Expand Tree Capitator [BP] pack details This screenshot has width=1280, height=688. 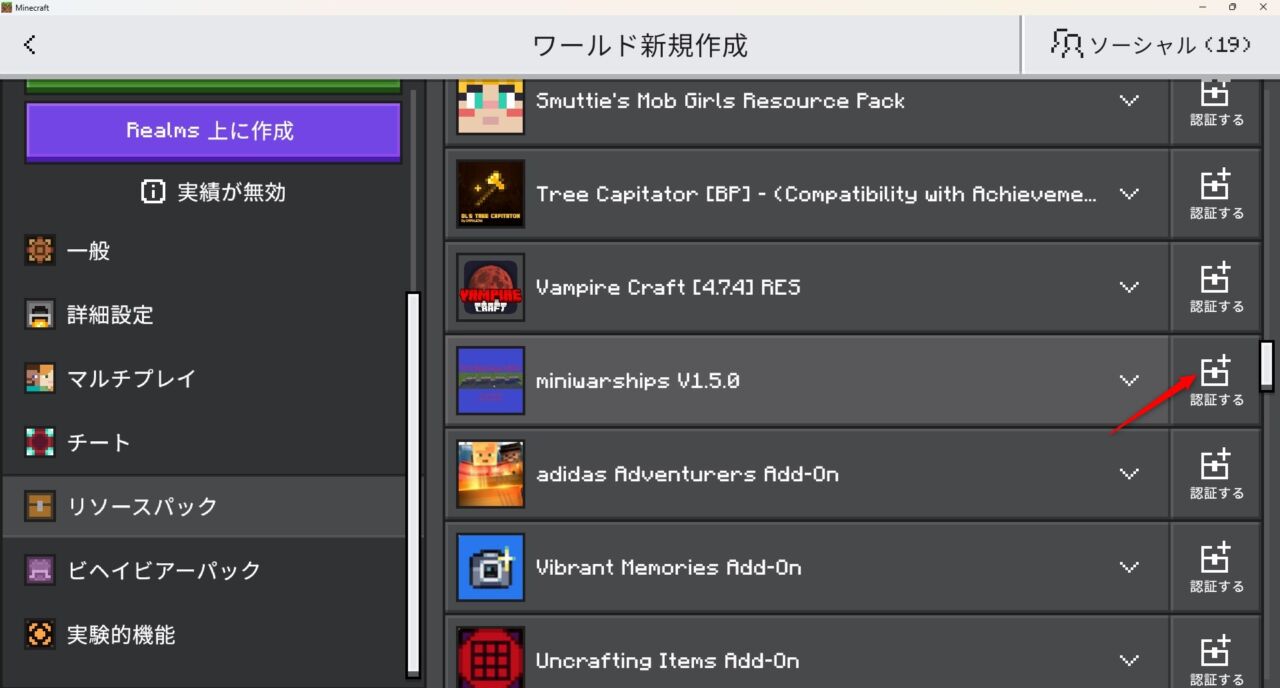click(1130, 194)
